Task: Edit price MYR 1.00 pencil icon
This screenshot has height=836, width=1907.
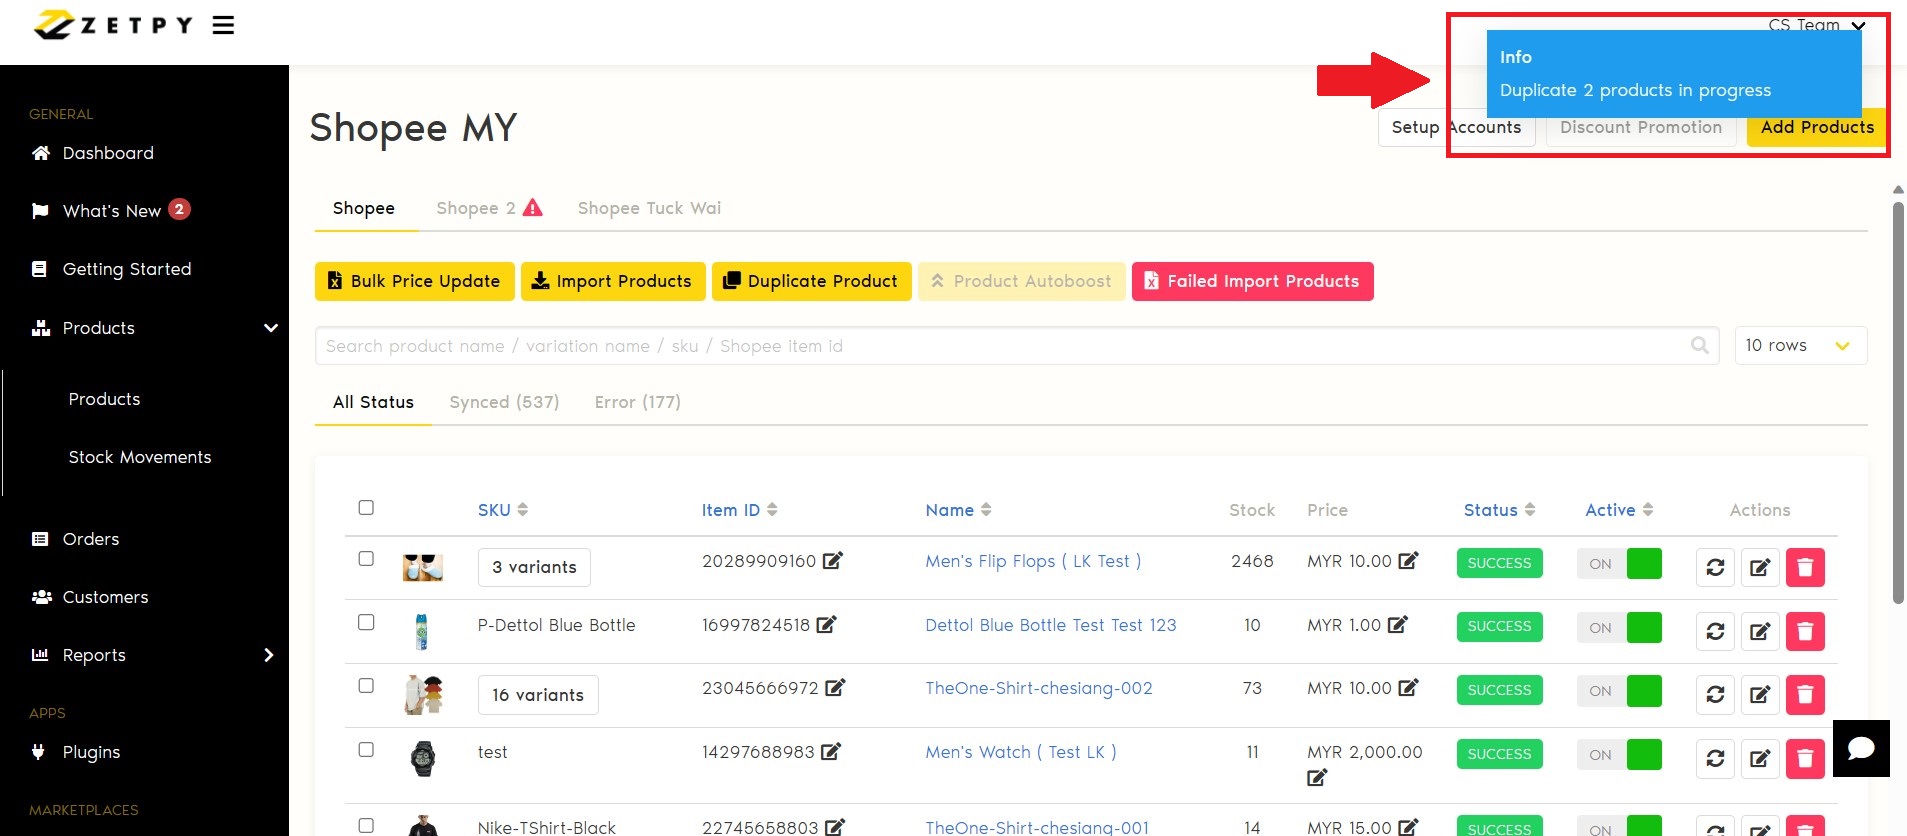Action: point(1397,625)
